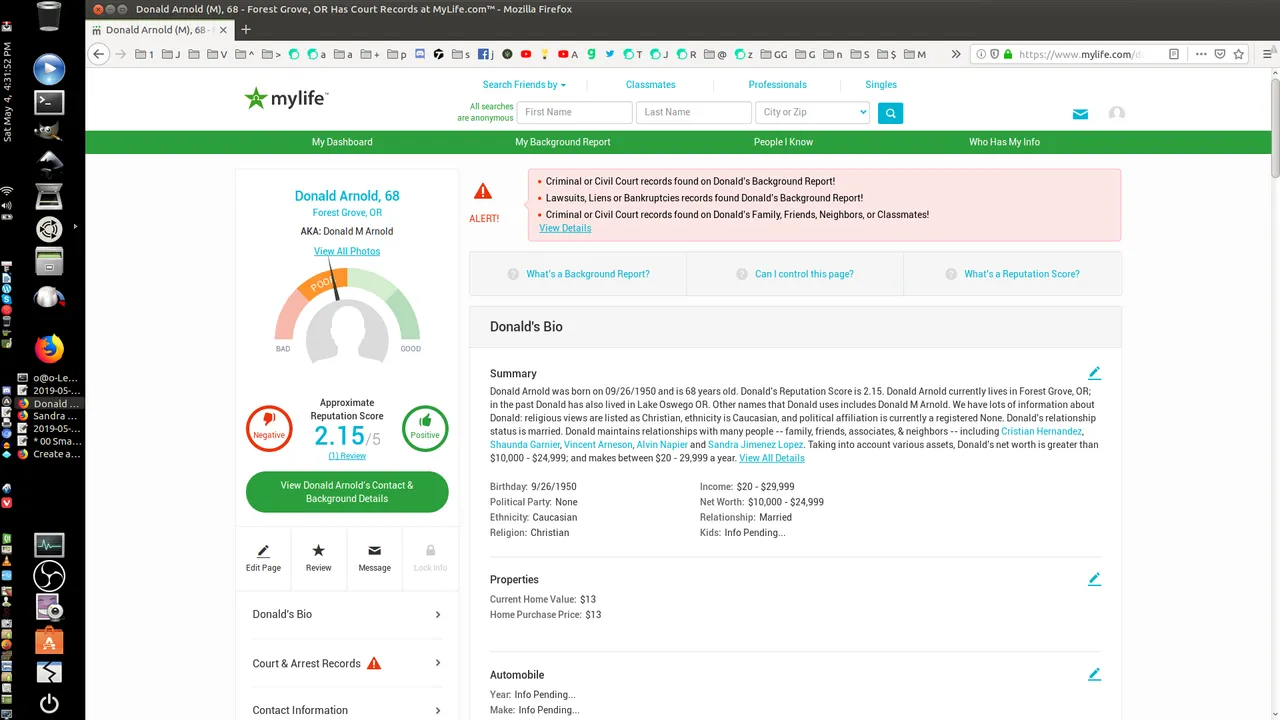Open Cristian Hernandez profile link
This screenshot has height=720, width=1280.
(1041, 431)
